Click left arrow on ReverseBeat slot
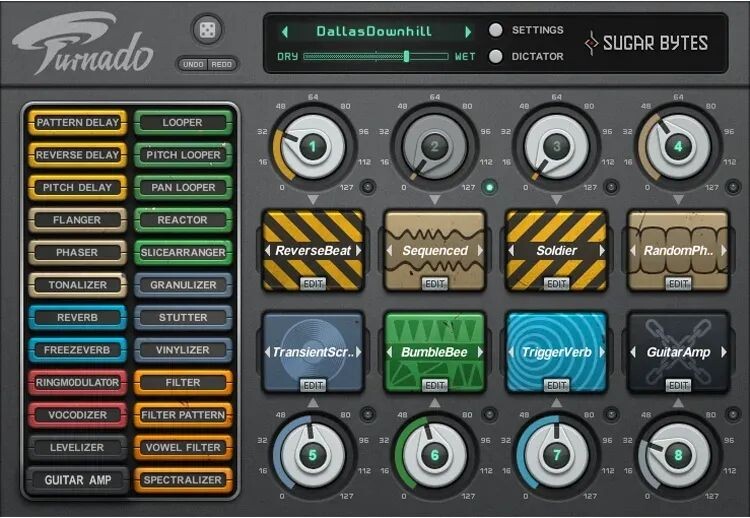750x518 pixels. point(268,250)
